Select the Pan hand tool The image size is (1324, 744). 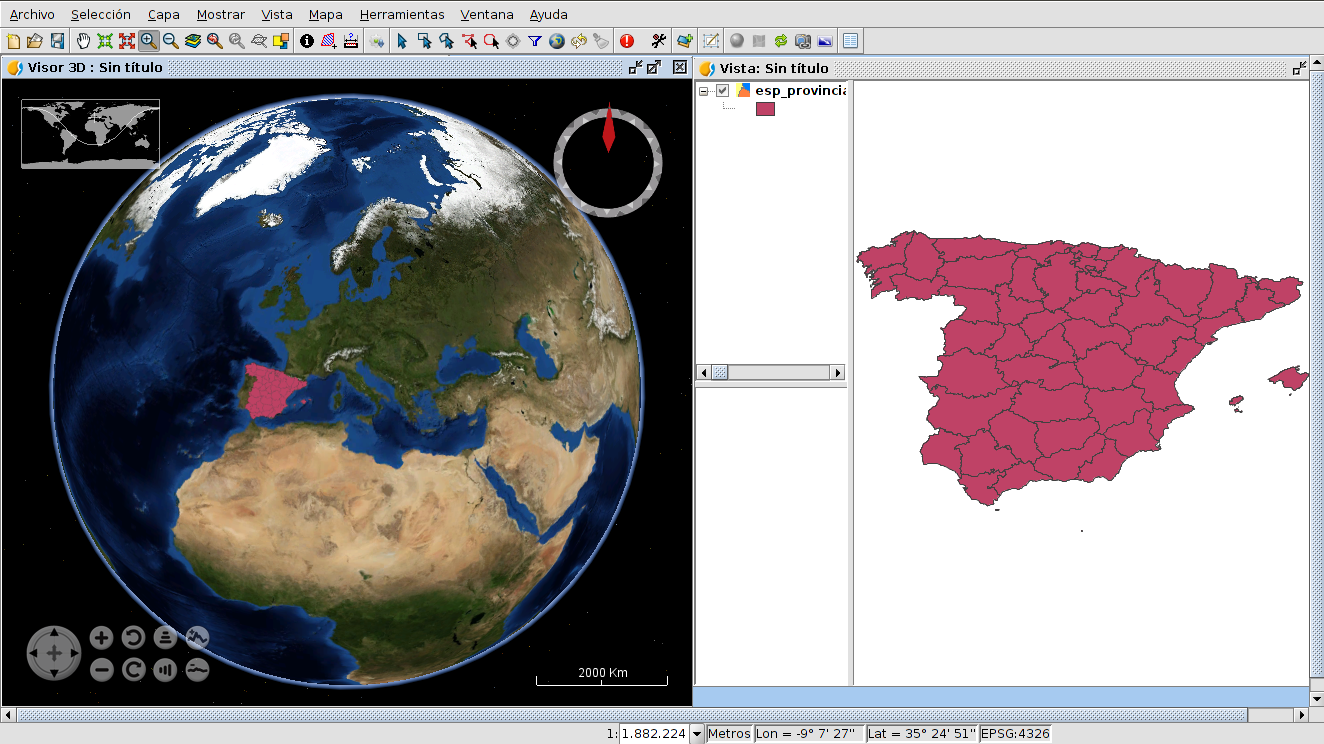(x=83, y=41)
